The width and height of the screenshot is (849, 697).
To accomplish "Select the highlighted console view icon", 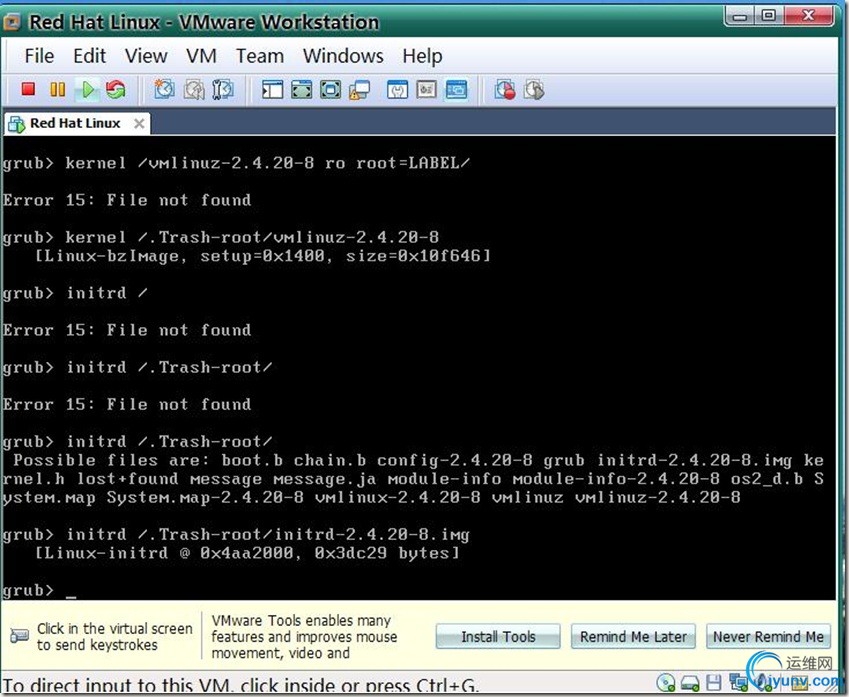I will pos(456,89).
